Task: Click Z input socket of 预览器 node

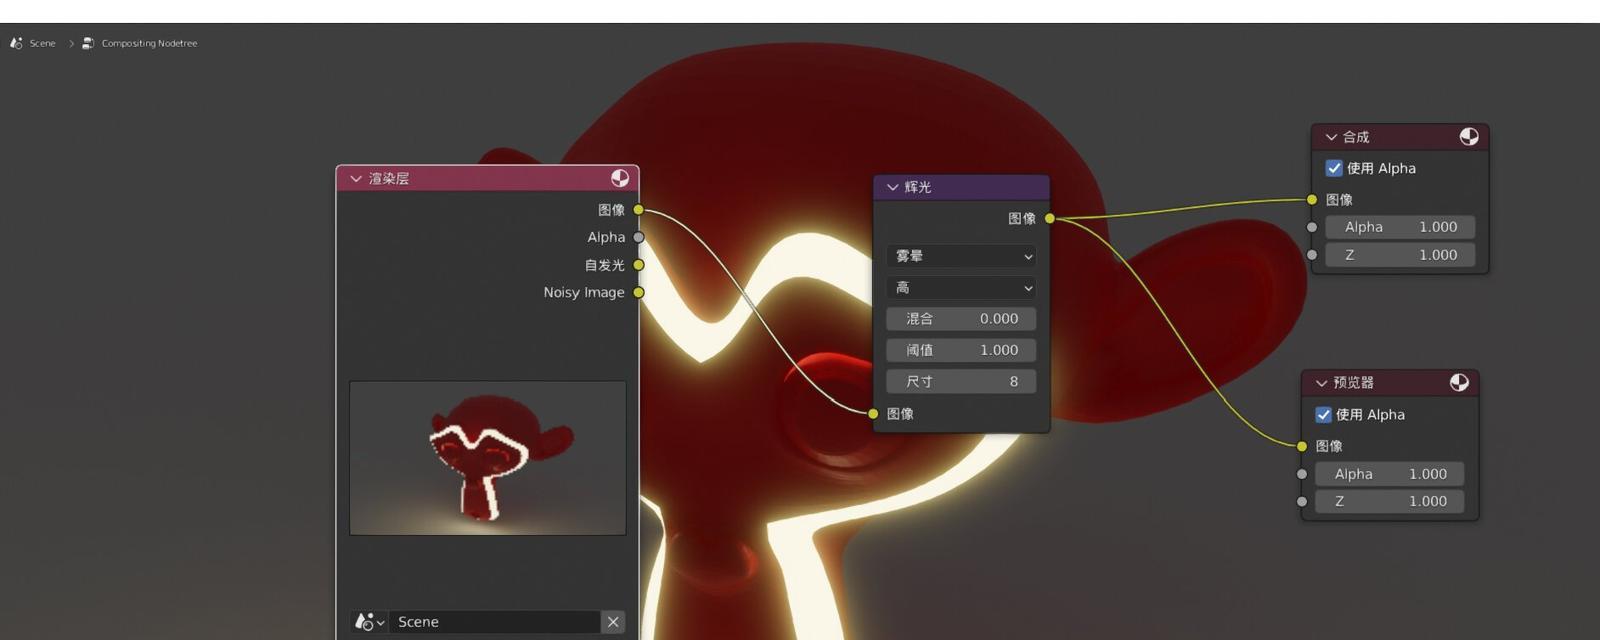Action: pyautogui.click(x=1302, y=501)
